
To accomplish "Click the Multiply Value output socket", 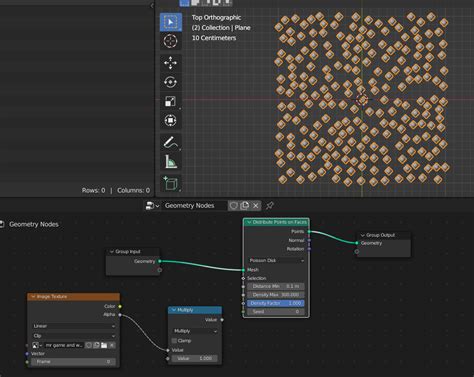I will (x=222, y=320).
